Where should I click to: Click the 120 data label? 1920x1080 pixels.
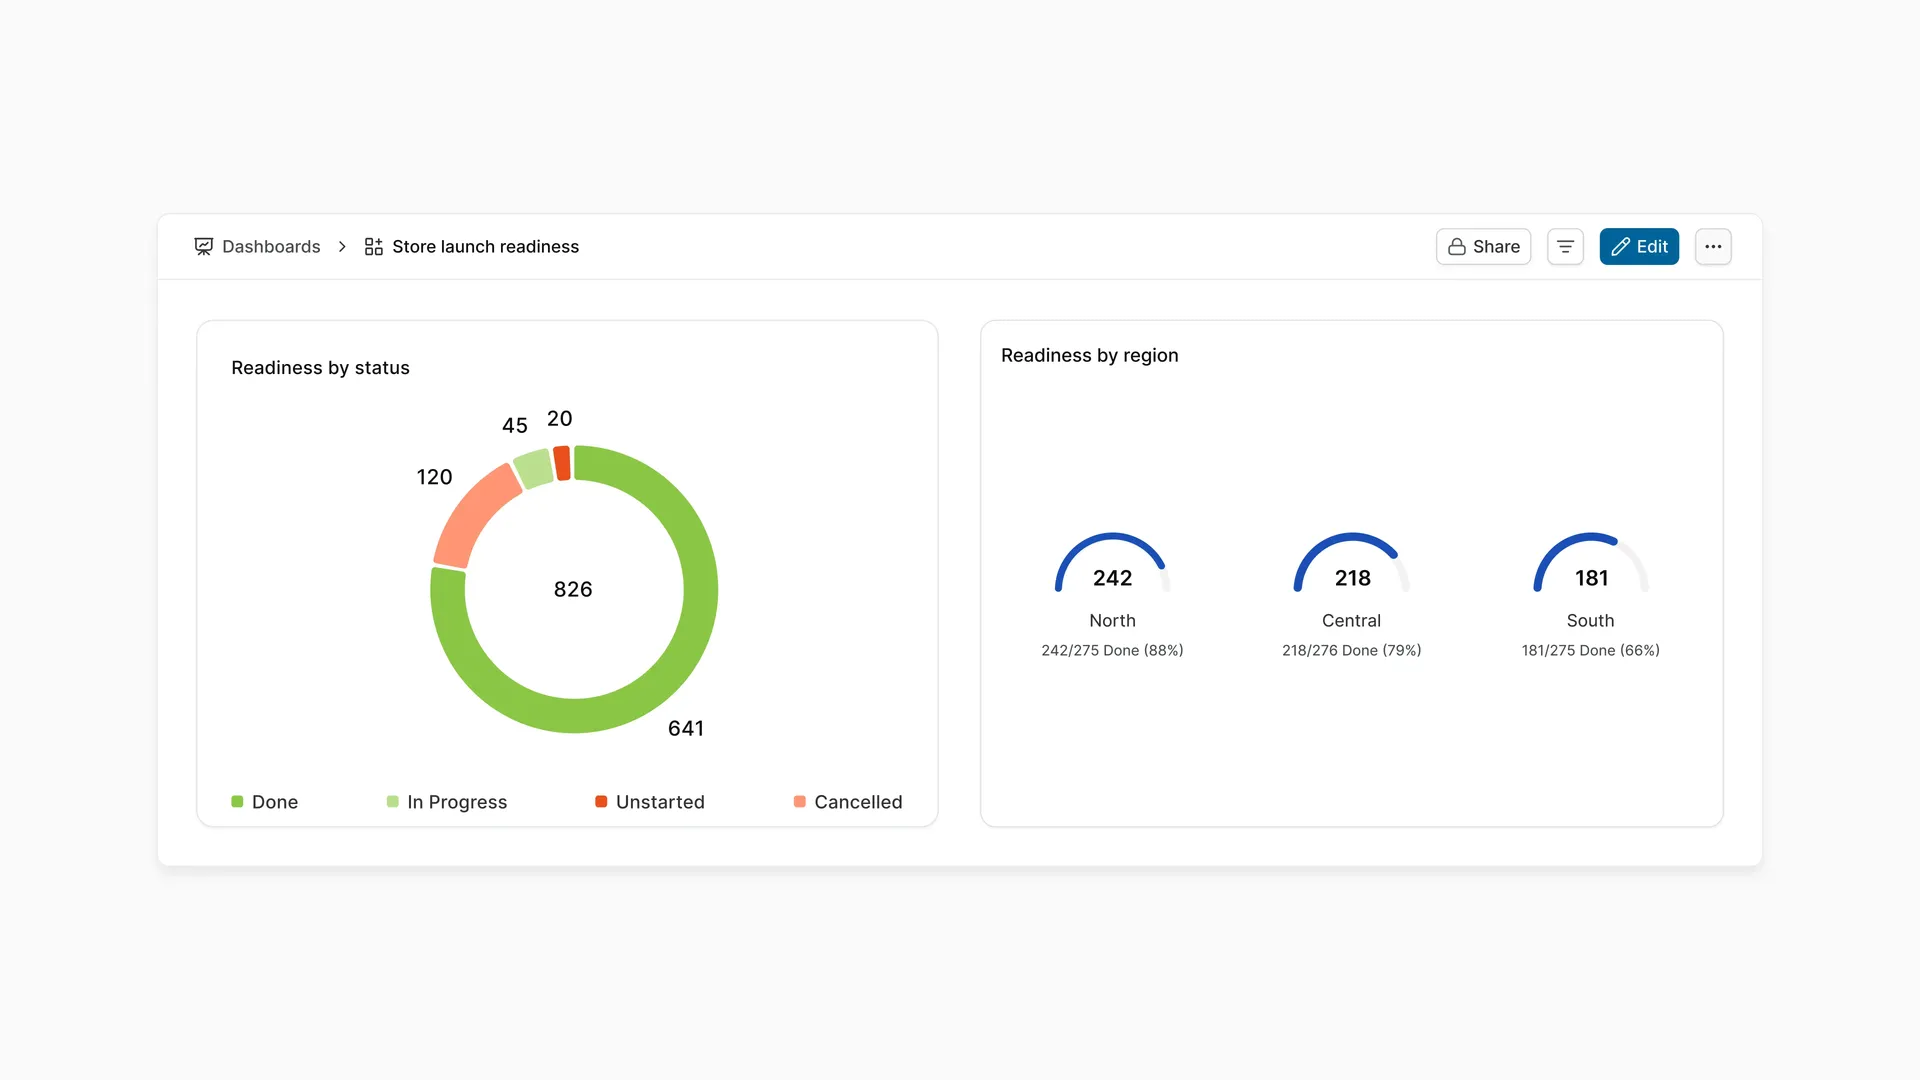tap(434, 478)
